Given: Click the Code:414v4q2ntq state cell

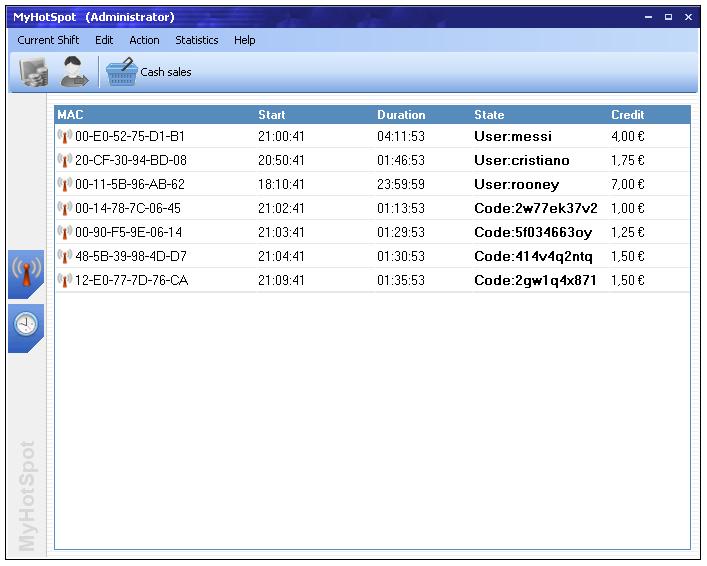Looking at the screenshot, I should 533,256.
